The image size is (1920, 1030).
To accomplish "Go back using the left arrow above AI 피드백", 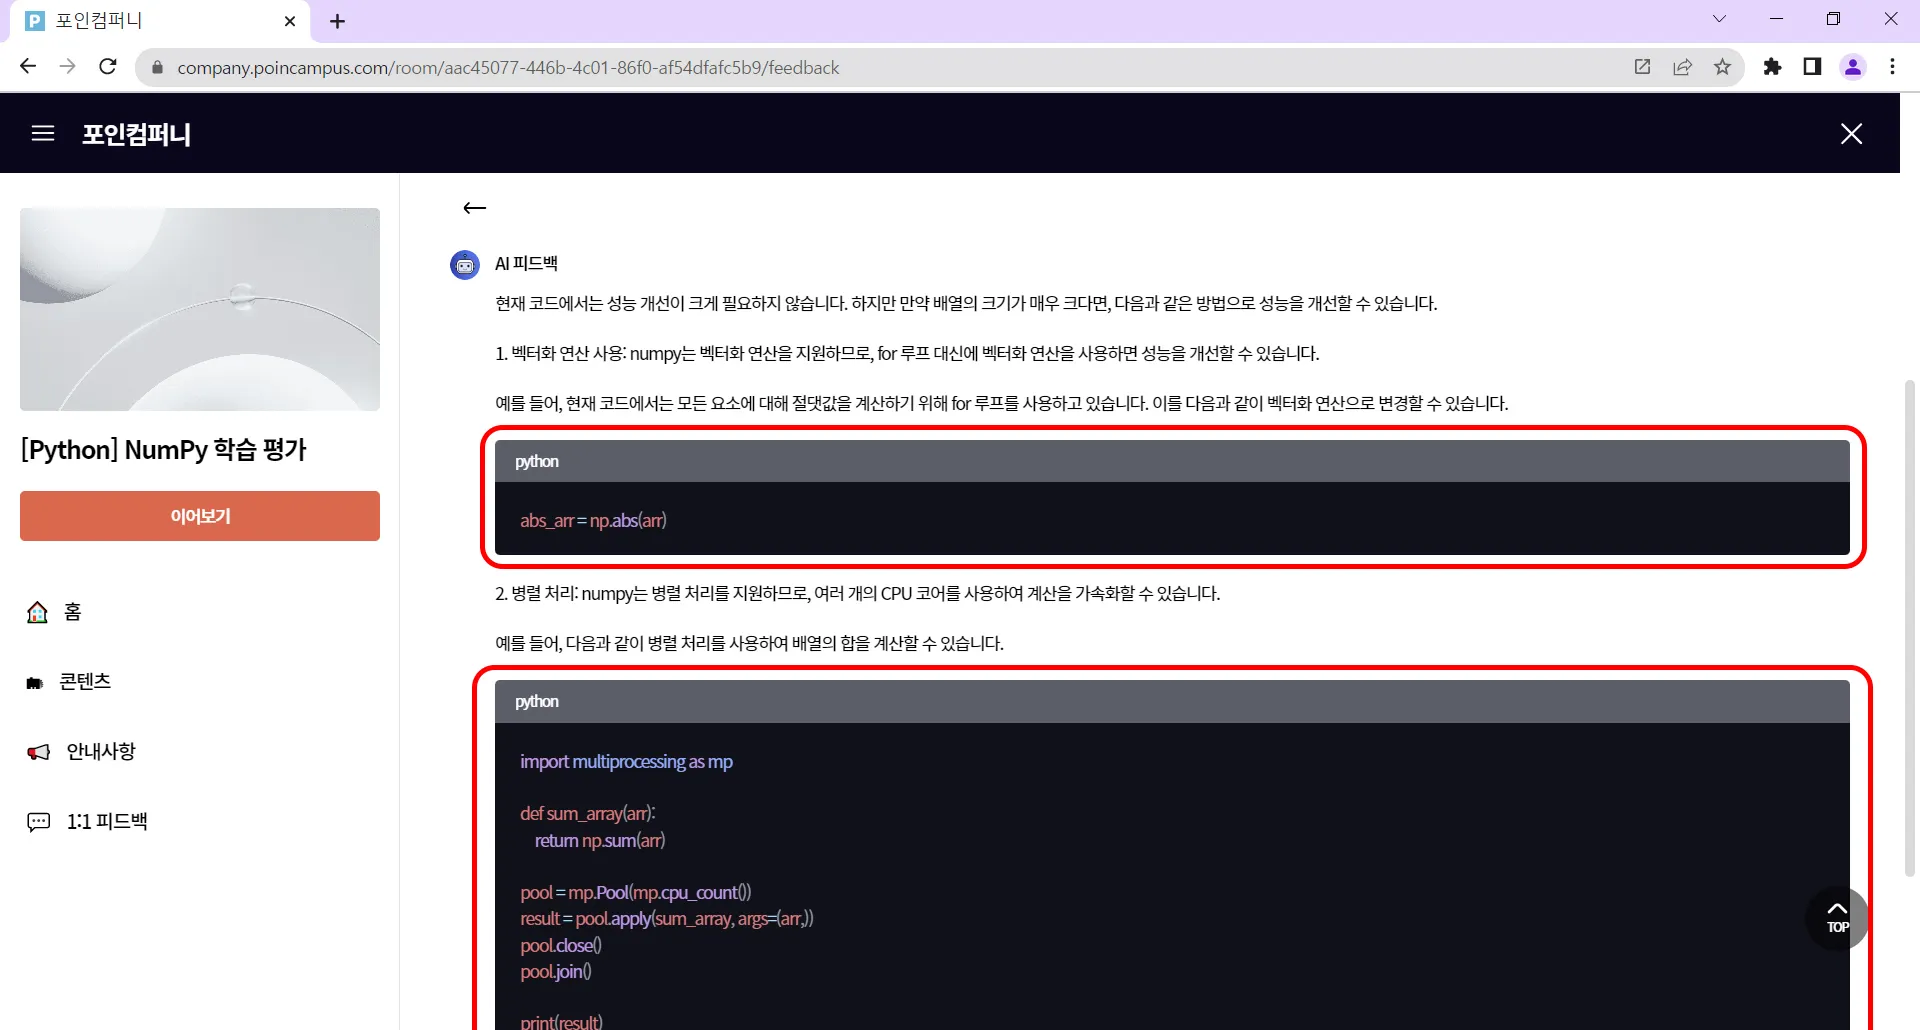I will tap(474, 208).
